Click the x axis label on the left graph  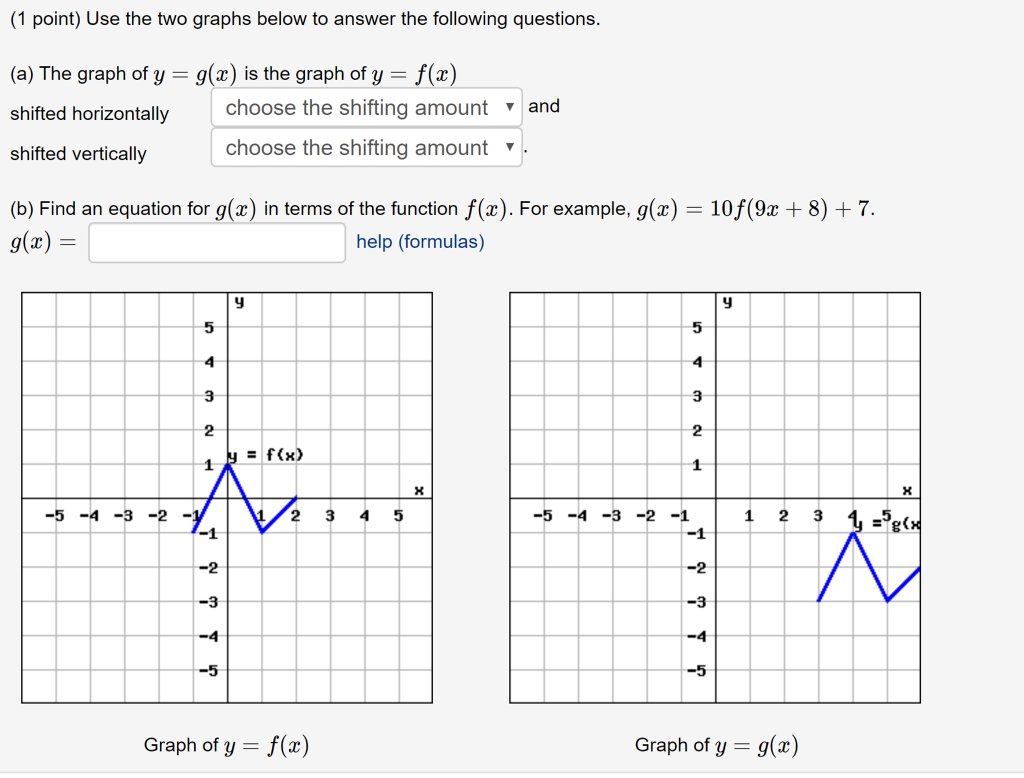(x=419, y=489)
